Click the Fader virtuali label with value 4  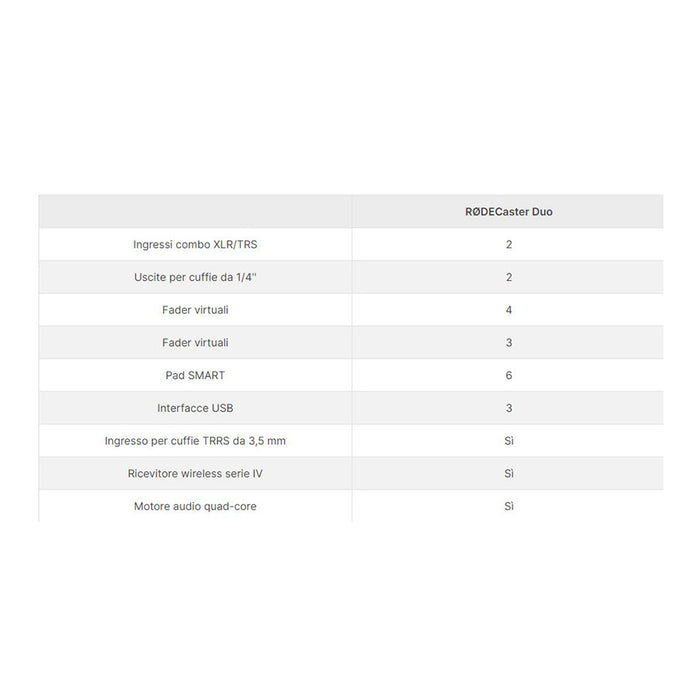[195, 310]
